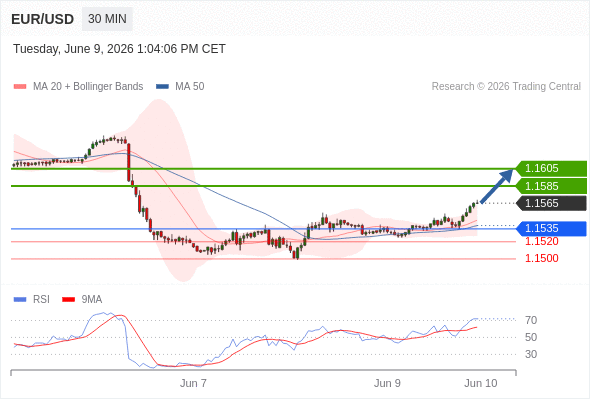Click the Jun 10 date axis label
Screen dimensions: 590x400
pyautogui.click(x=481, y=383)
